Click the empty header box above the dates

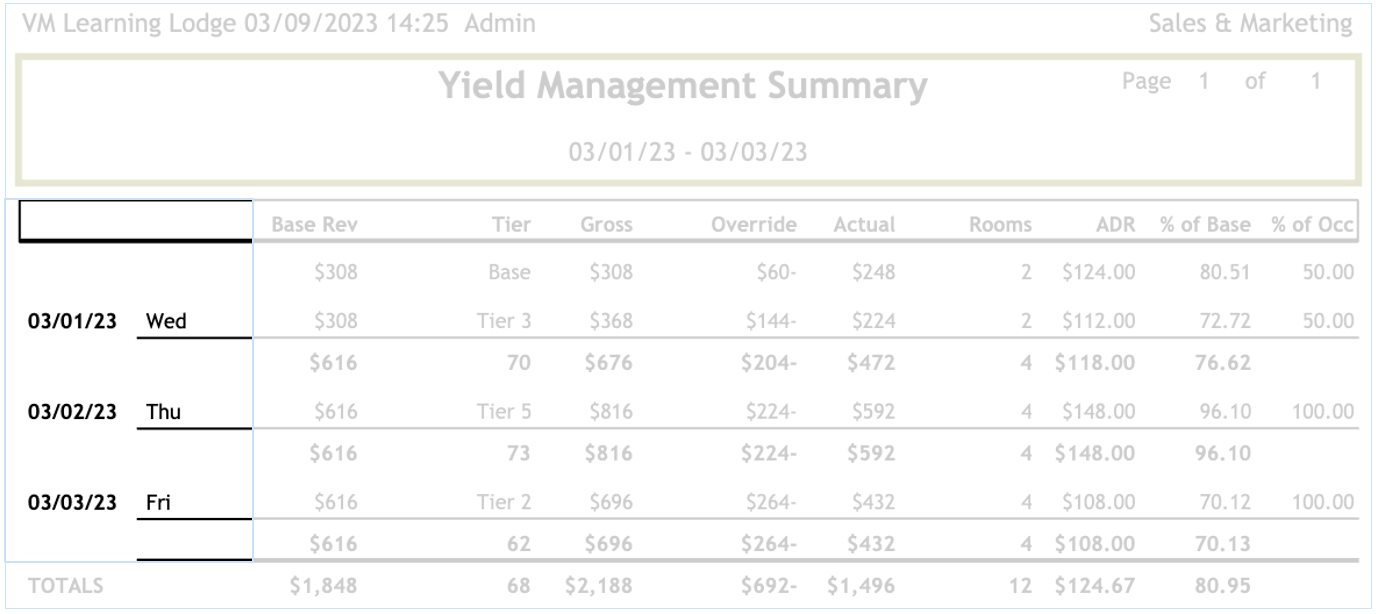[135, 221]
